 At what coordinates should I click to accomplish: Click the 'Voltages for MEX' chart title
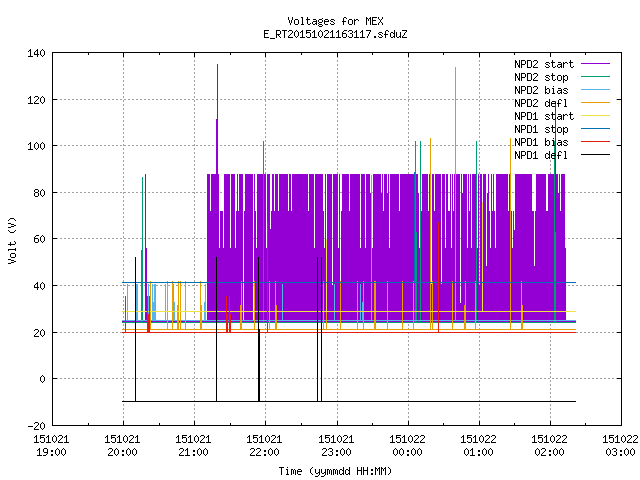coord(336,21)
